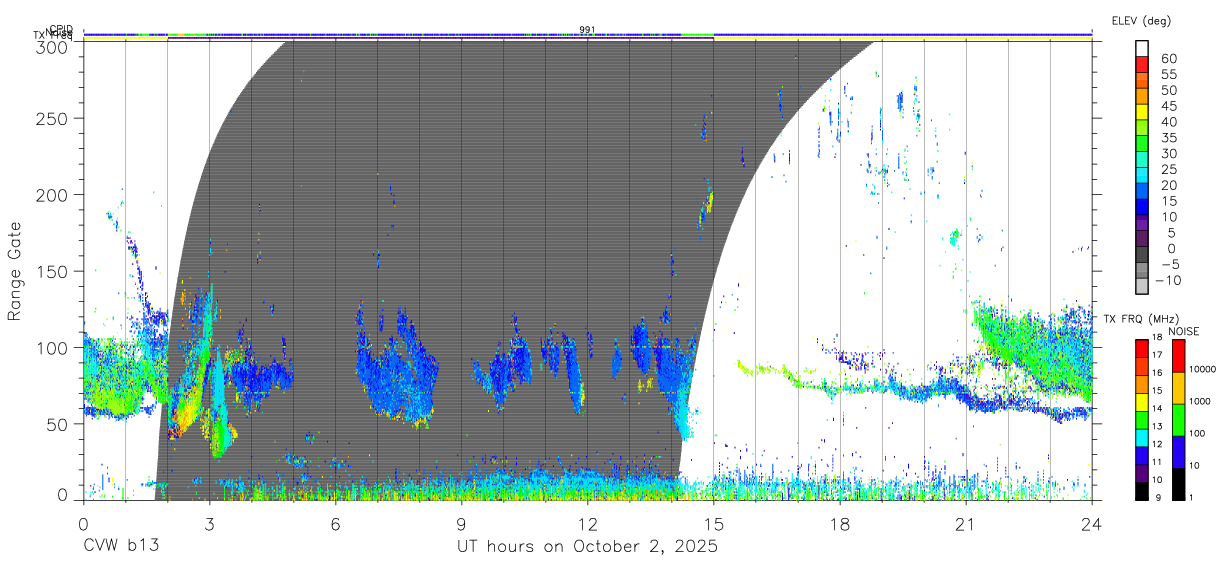Click the 10000 label on NOISE scale

(1203, 371)
